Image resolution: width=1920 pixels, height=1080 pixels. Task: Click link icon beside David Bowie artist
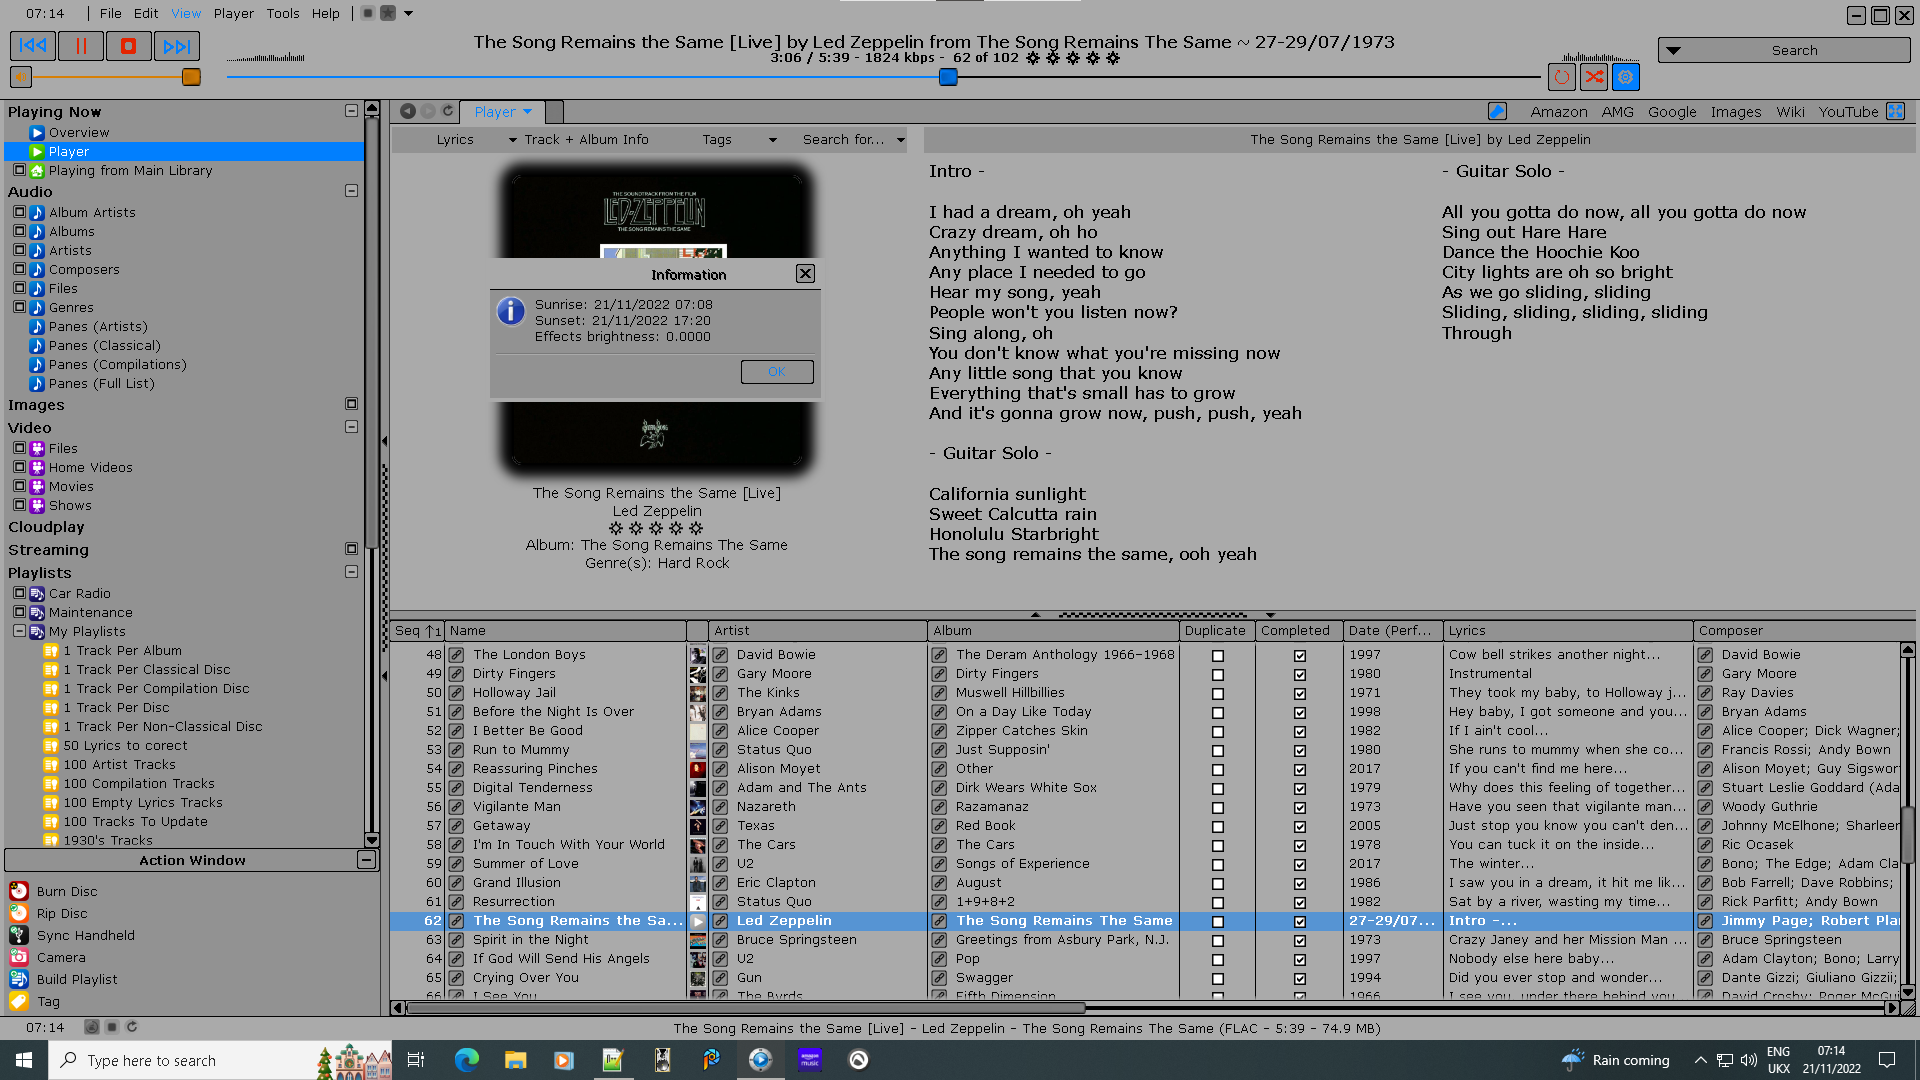tap(720, 655)
